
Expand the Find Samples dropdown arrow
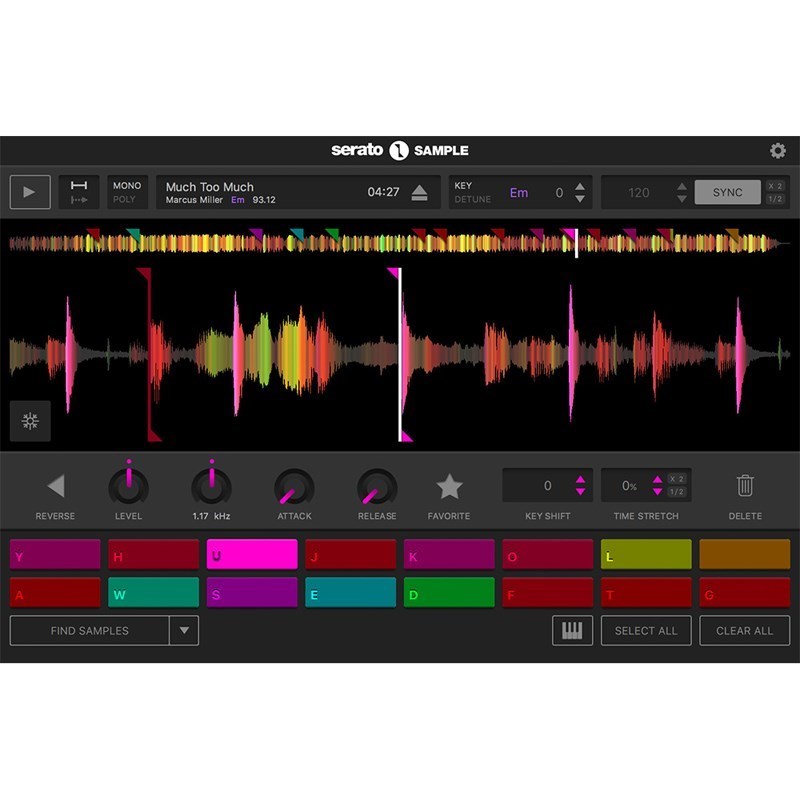pos(184,631)
